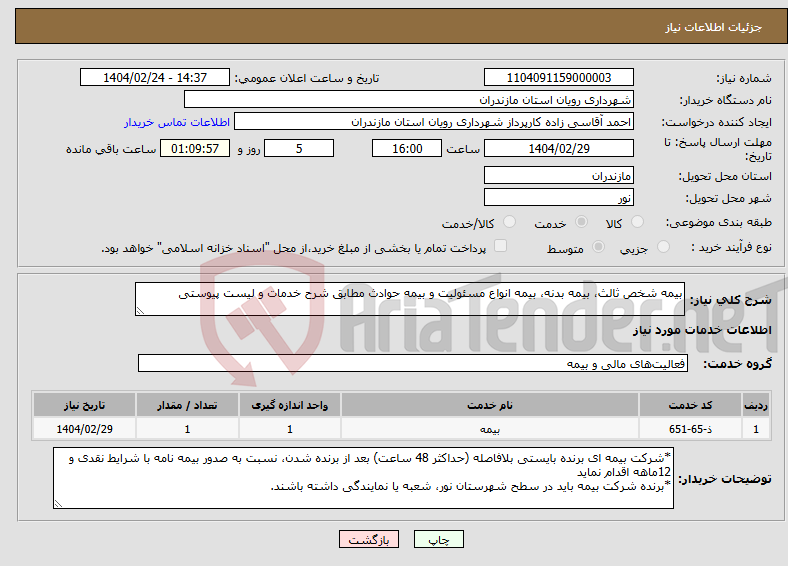The image size is (788, 566).
Task: Click the جزئیات اطلاعات نیاز page header
Action: pyautogui.click(x=714, y=27)
